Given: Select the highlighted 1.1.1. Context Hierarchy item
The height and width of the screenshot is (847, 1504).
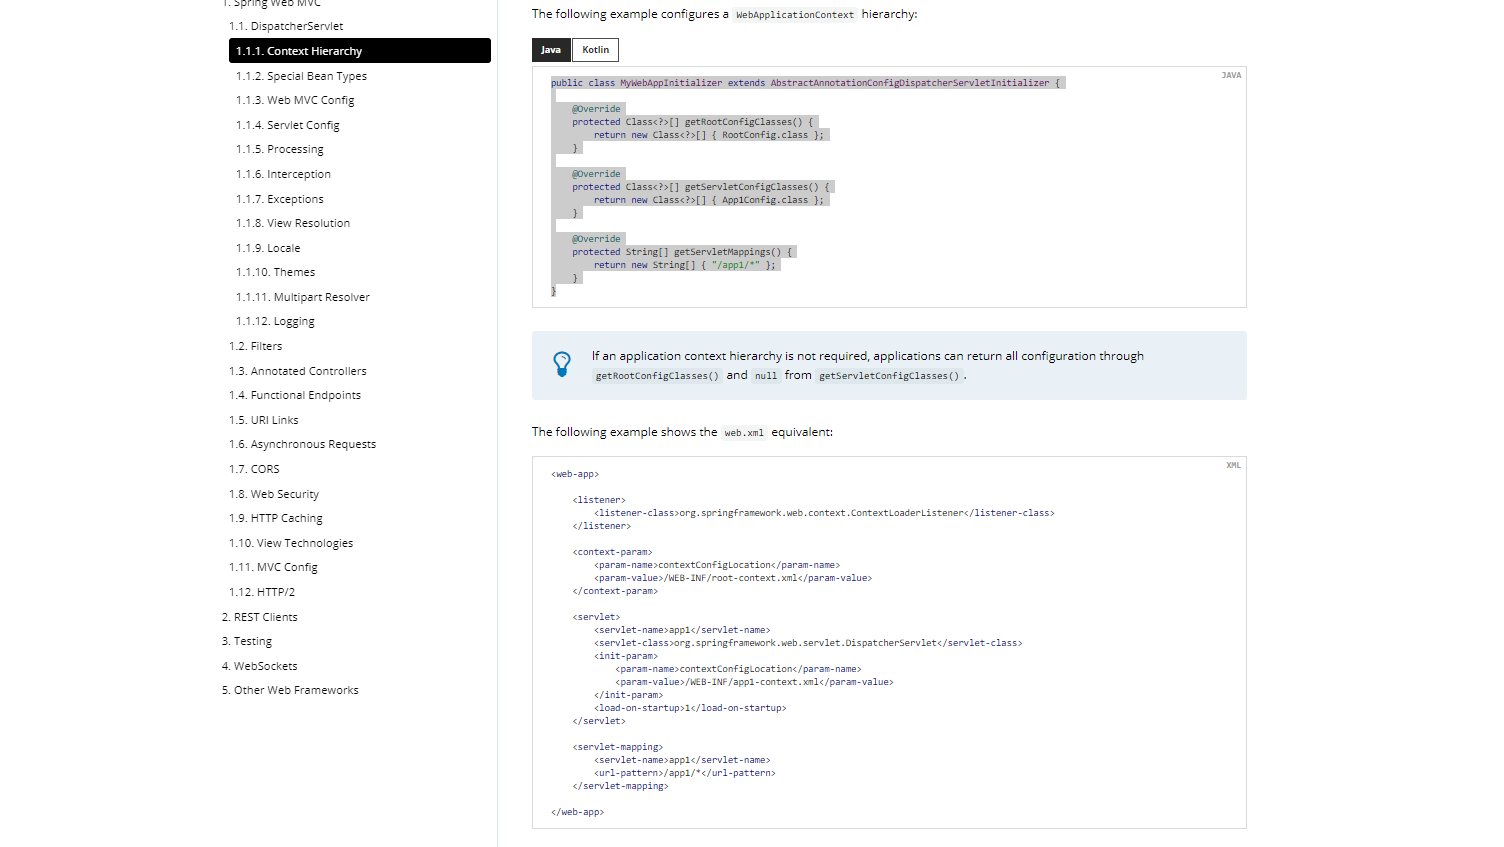Looking at the screenshot, I should [x=360, y=51].
